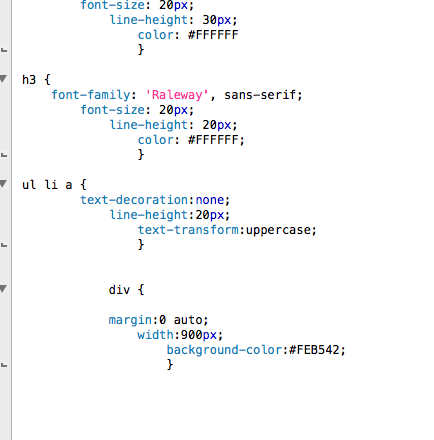
Task: Click 'text-decoration:none;' line
Action: (155, 200)
